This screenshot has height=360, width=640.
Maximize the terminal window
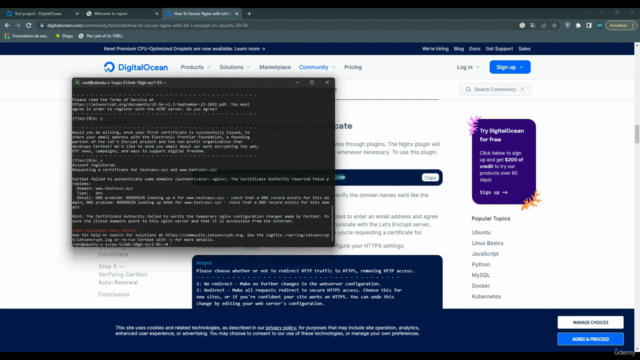[312, 82]
